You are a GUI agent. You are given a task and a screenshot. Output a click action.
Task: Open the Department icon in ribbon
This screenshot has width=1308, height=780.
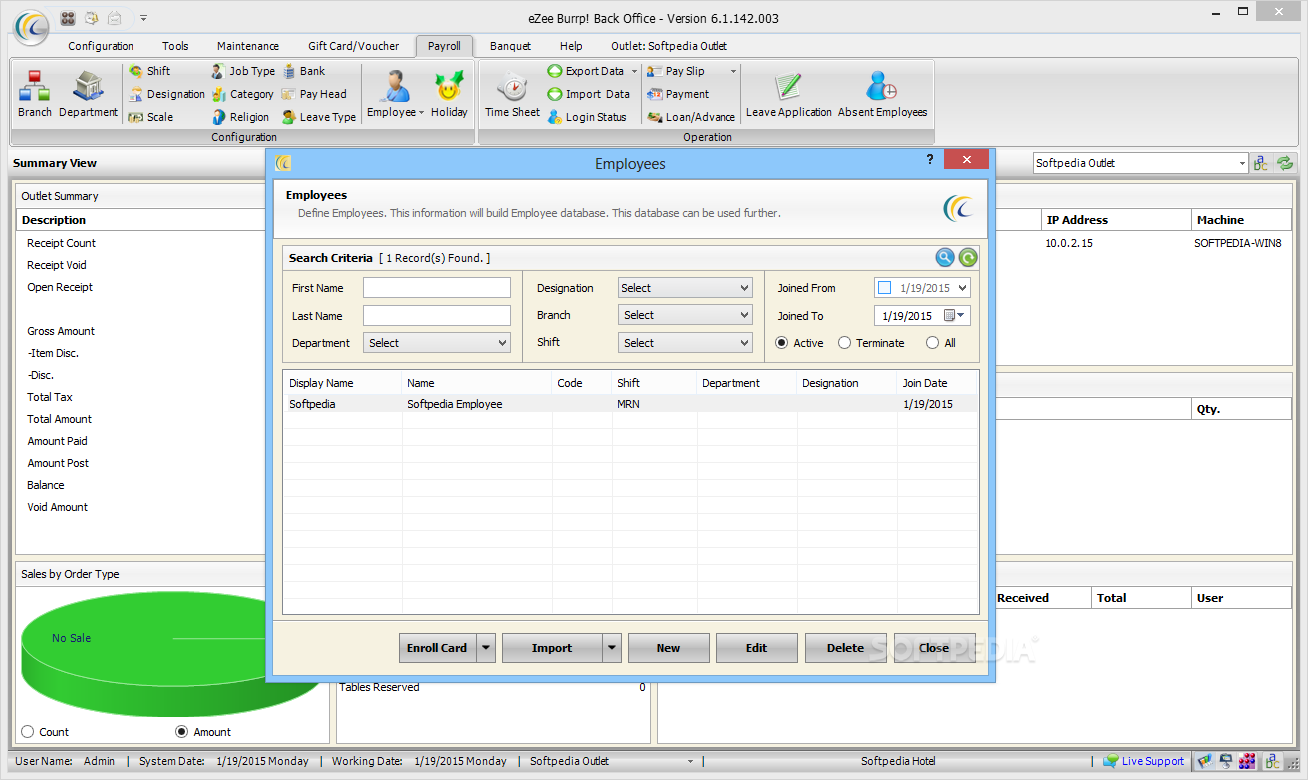[88, 94]
